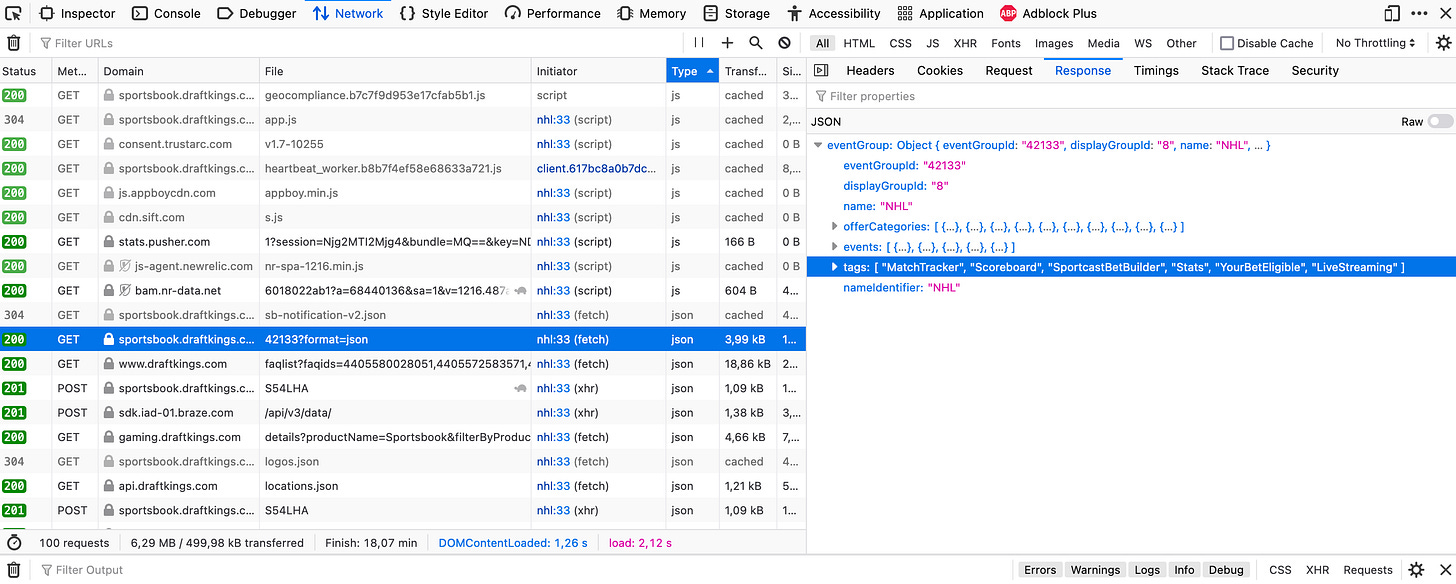
Task: Open network settings gear
Action: click(1443, 43)
